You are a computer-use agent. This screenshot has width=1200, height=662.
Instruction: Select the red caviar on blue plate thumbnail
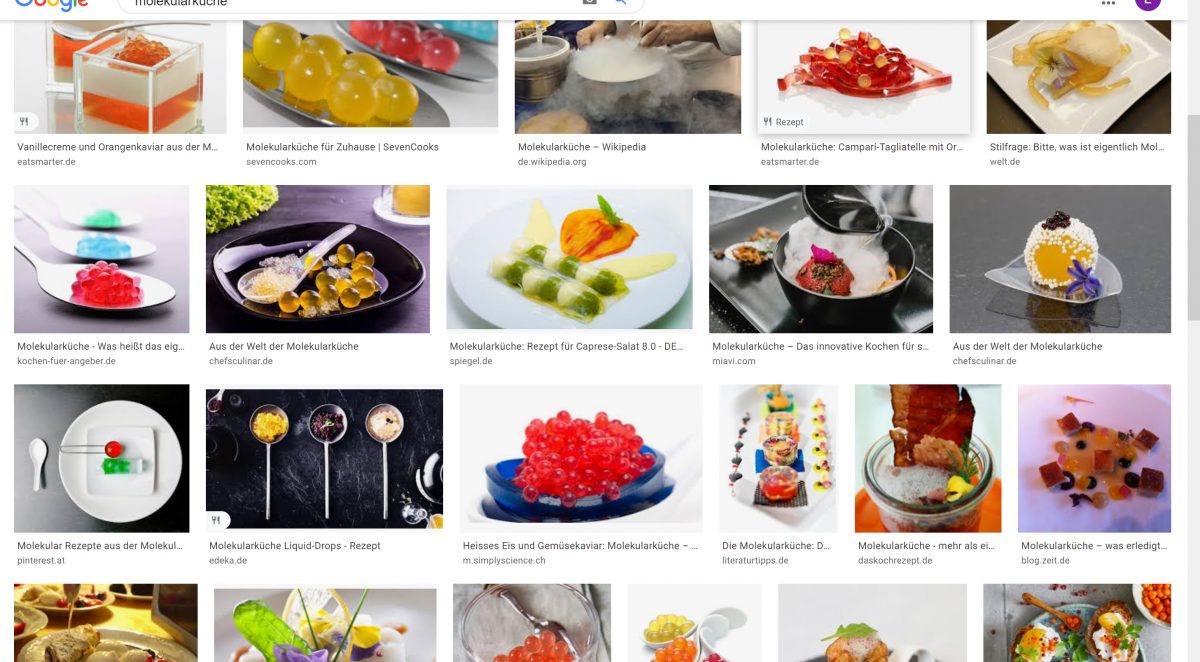pyautogui.click(x=581, y=459)
